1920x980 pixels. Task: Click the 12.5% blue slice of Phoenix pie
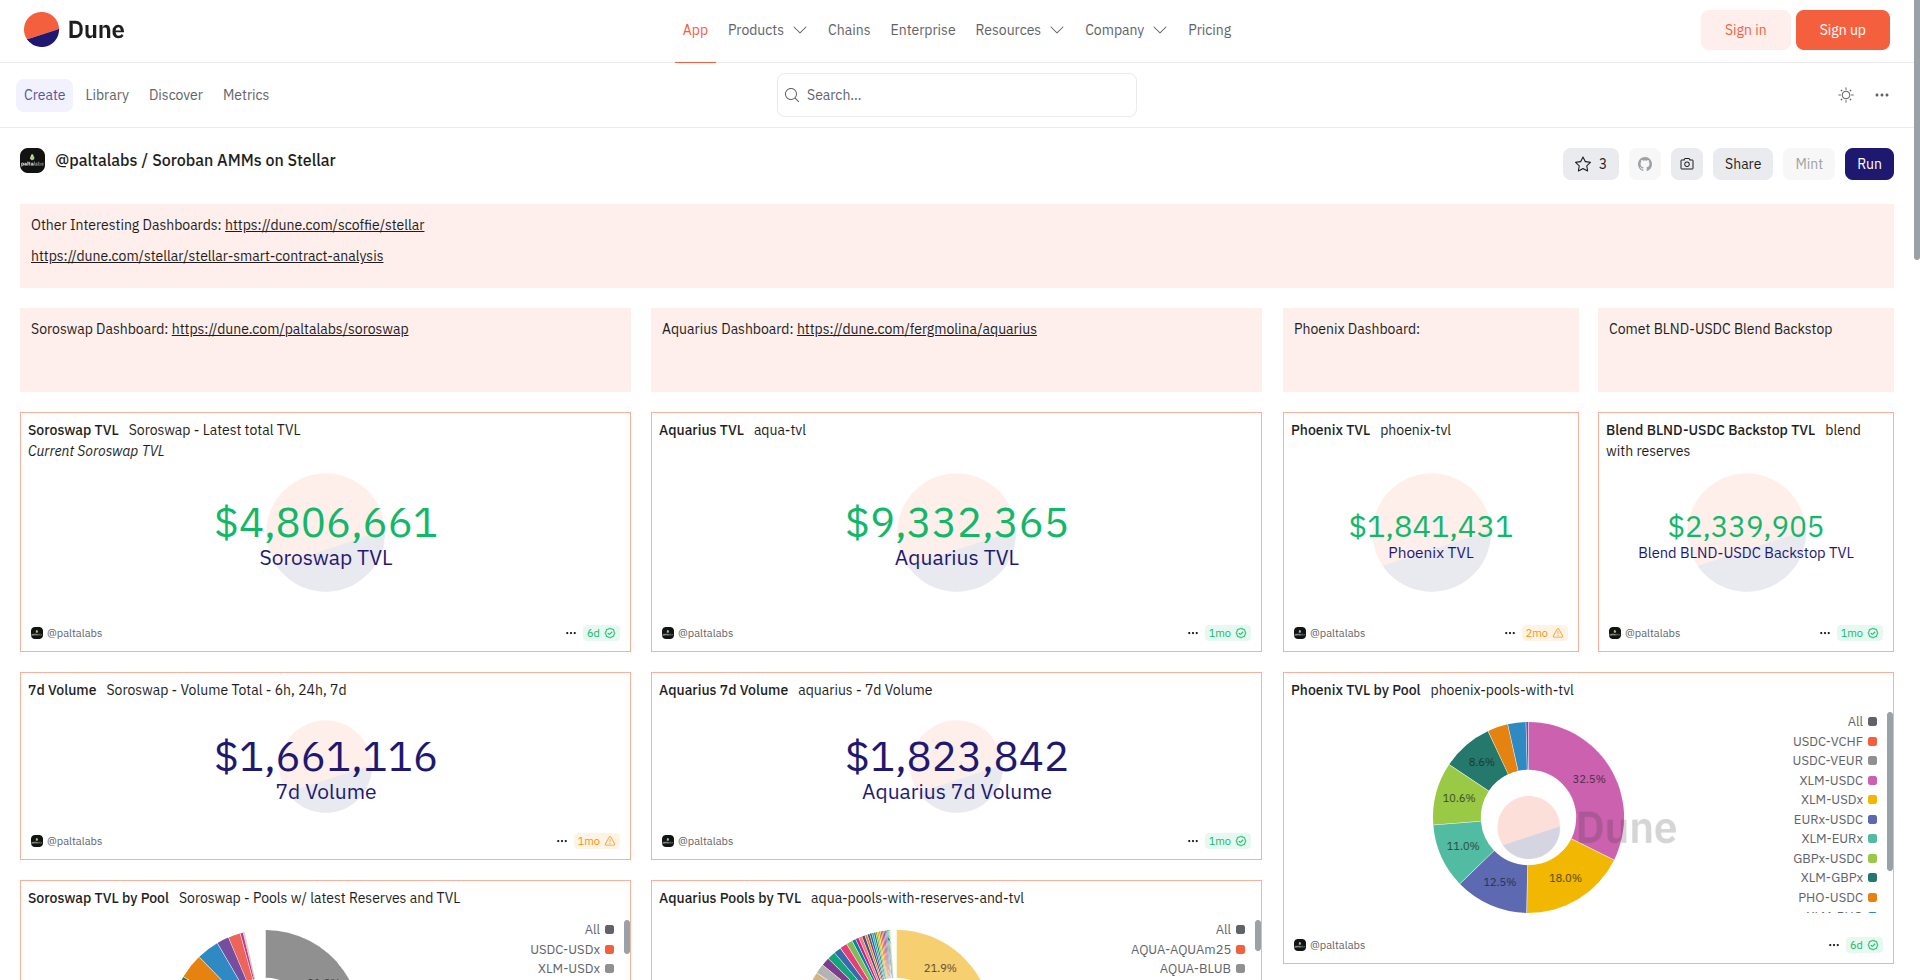(x=1498, y=883)
